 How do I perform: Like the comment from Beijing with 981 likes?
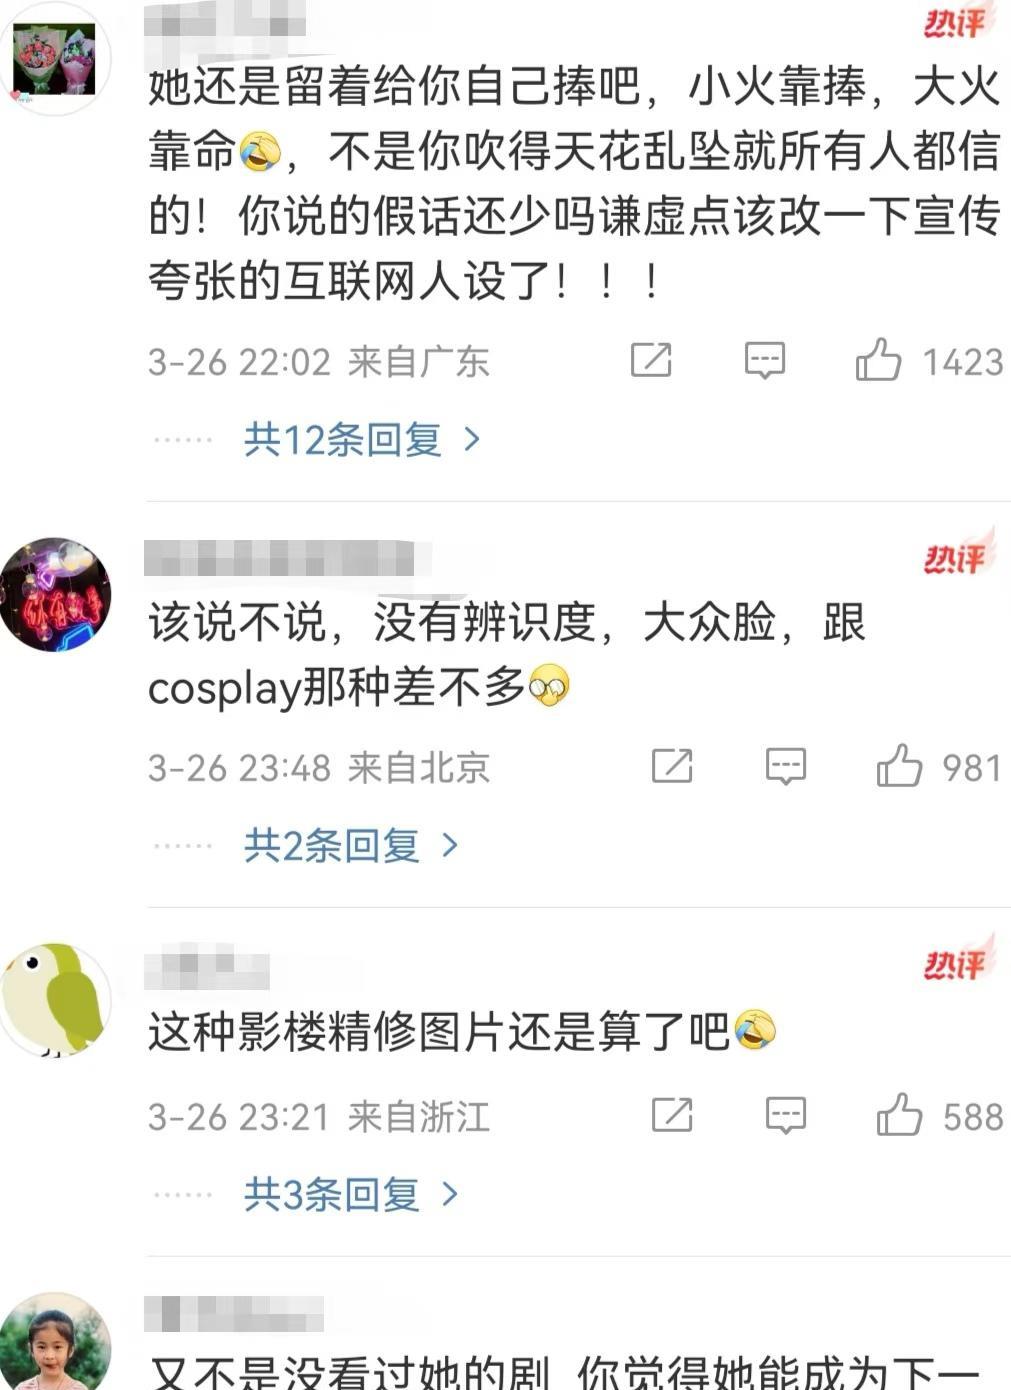(x=899, y=766)
